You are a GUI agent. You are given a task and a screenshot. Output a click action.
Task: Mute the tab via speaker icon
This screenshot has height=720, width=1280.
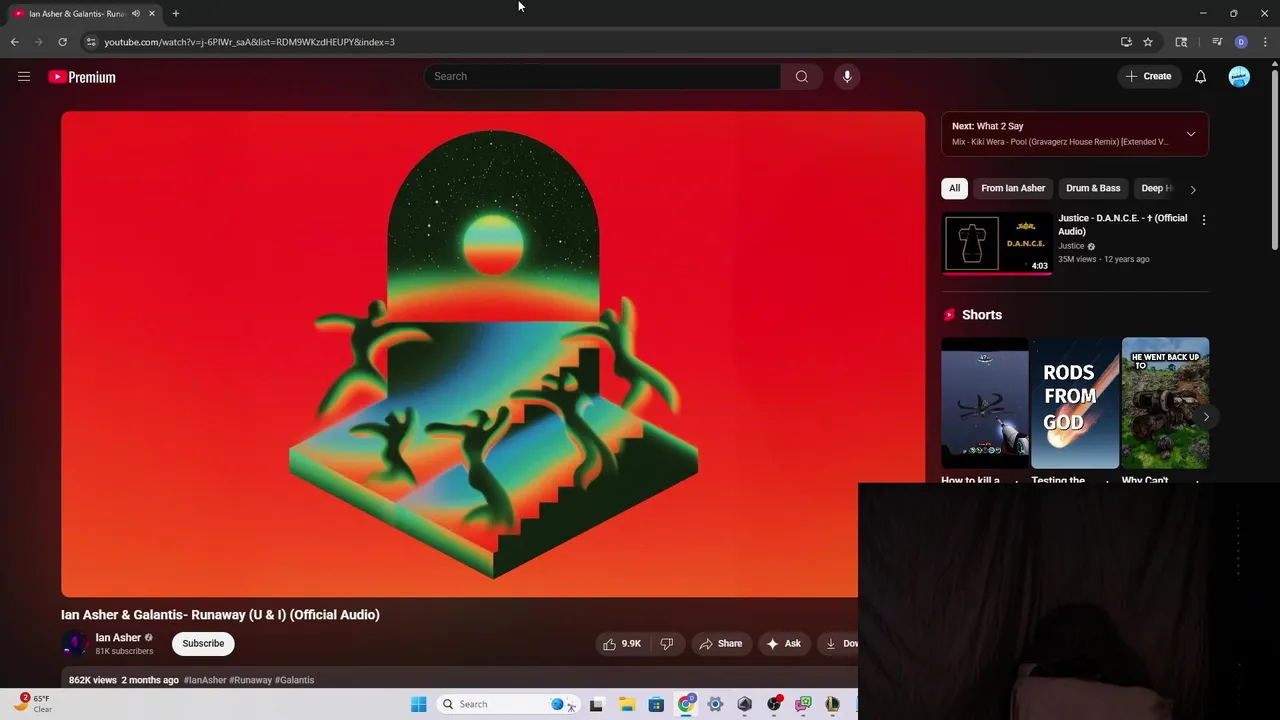click(135, 14)
